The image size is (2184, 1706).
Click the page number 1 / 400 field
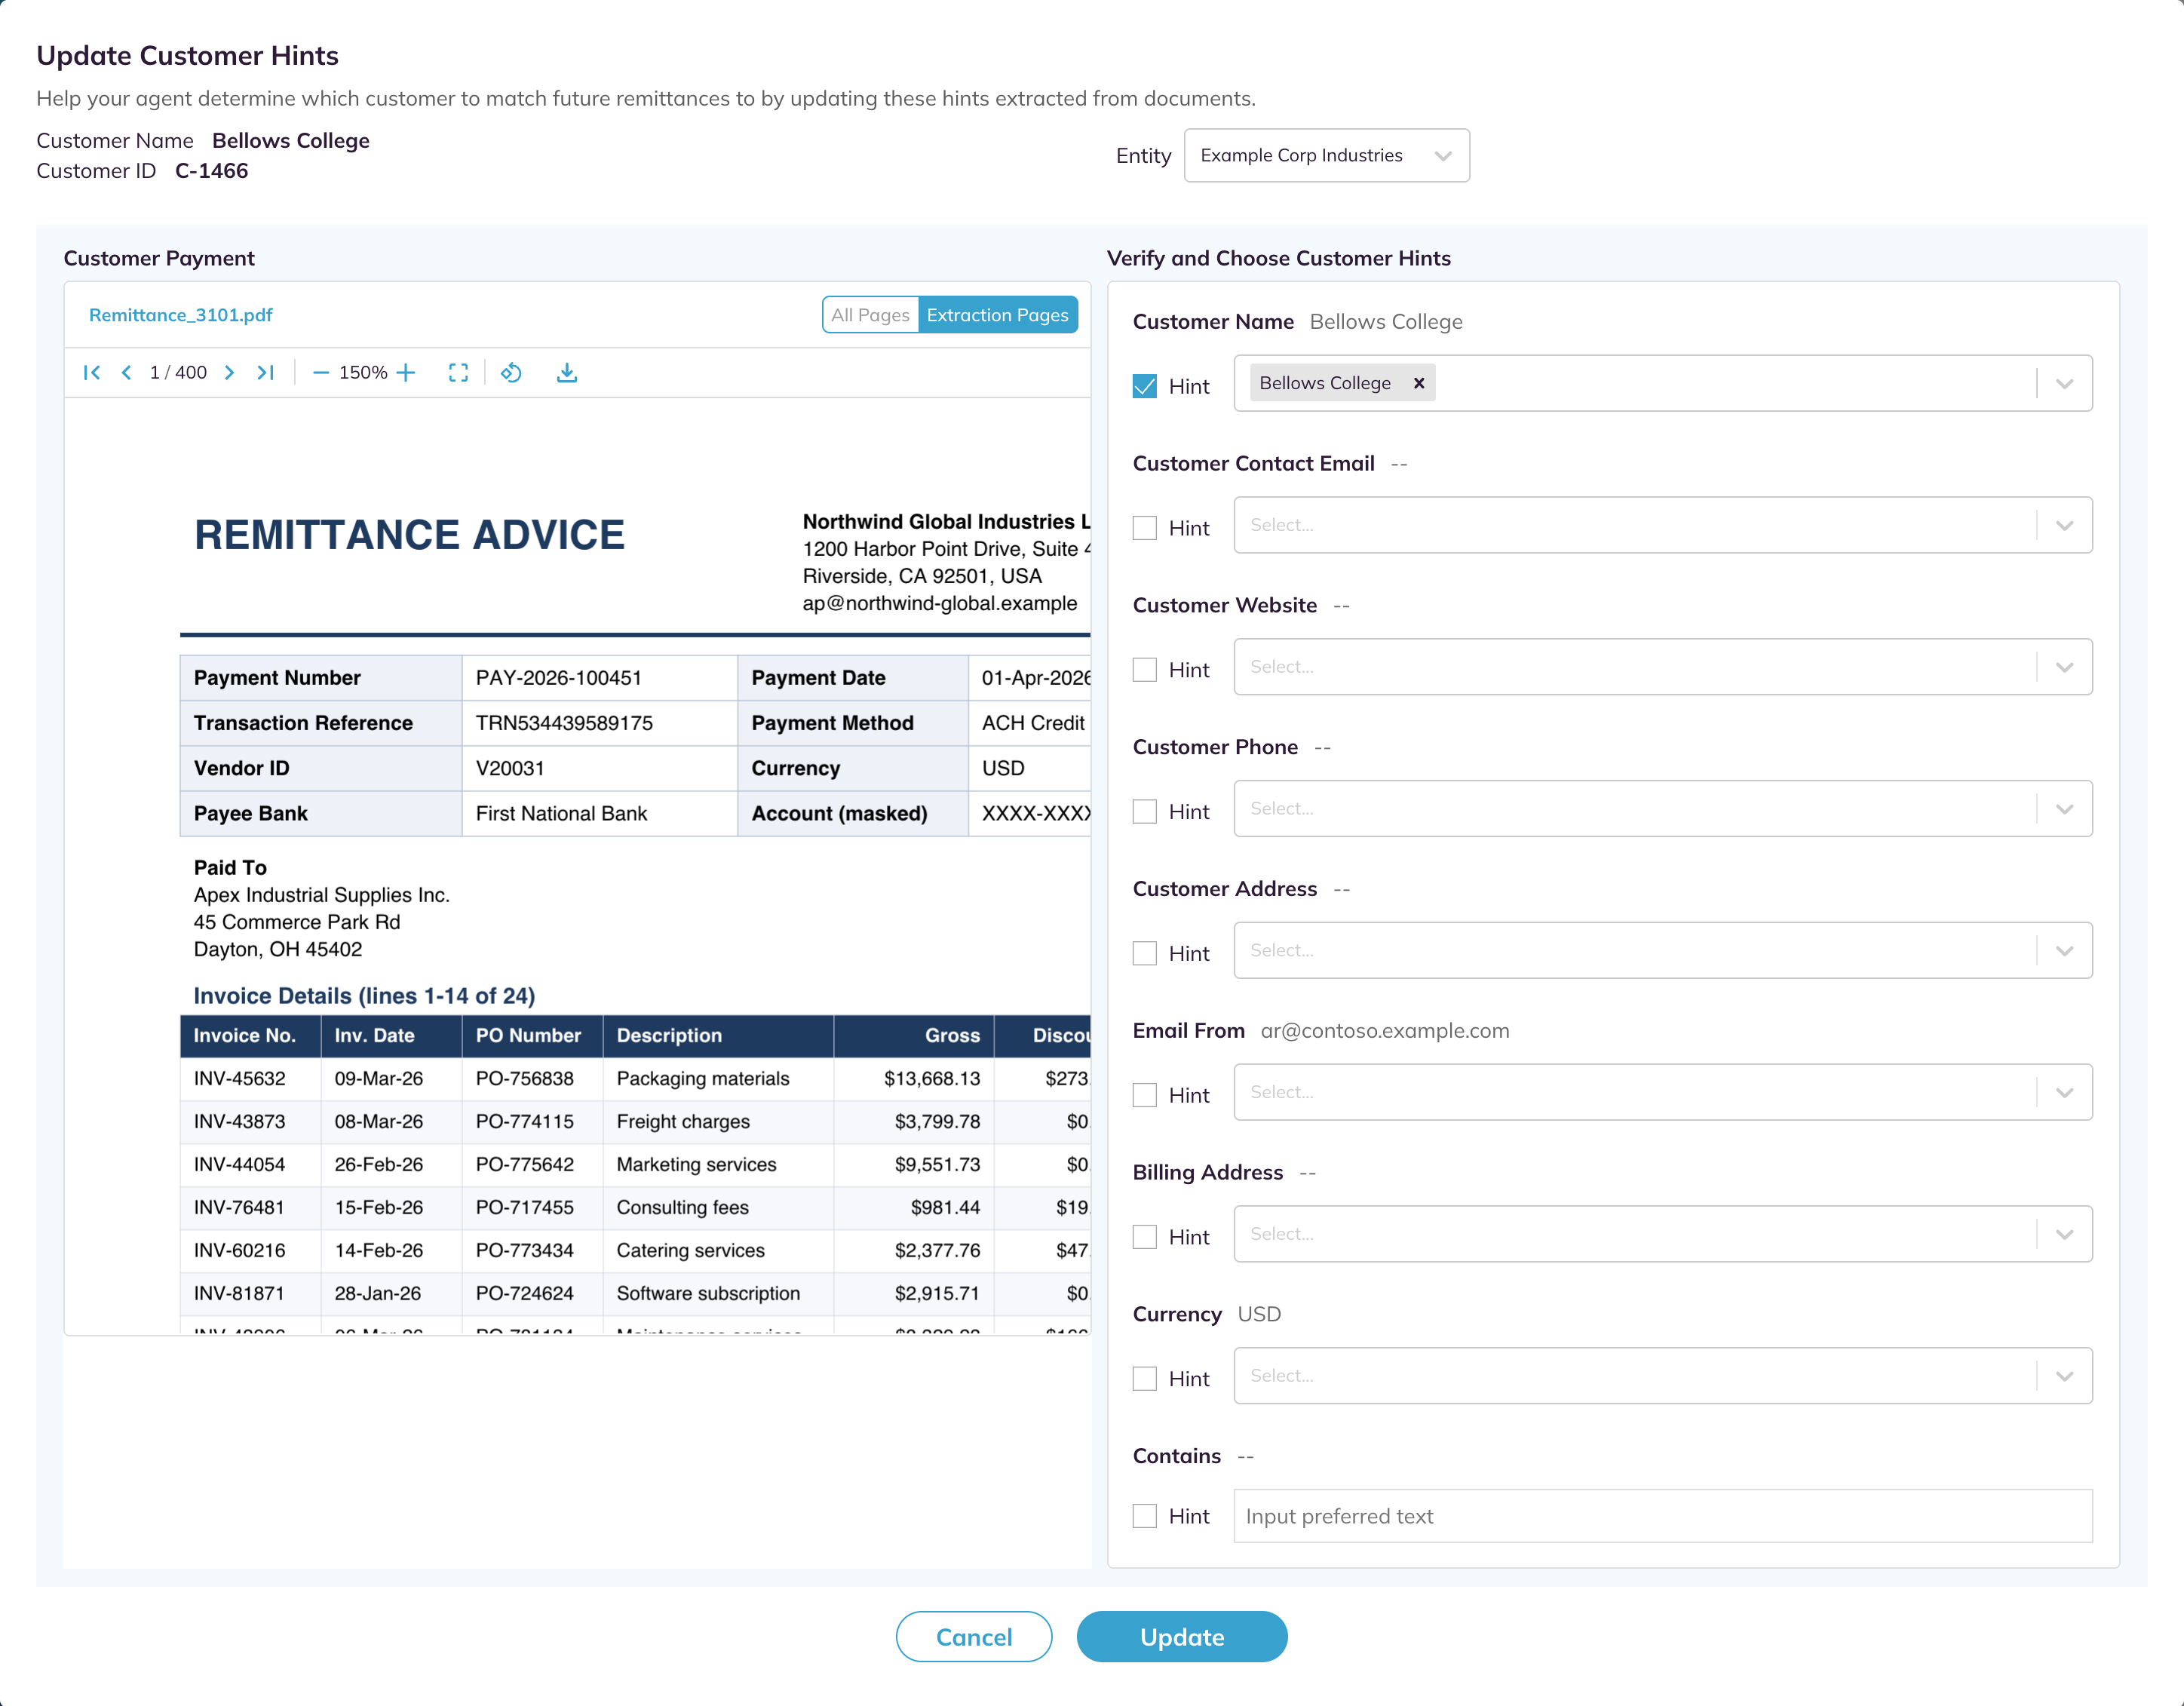click(178, 373)
